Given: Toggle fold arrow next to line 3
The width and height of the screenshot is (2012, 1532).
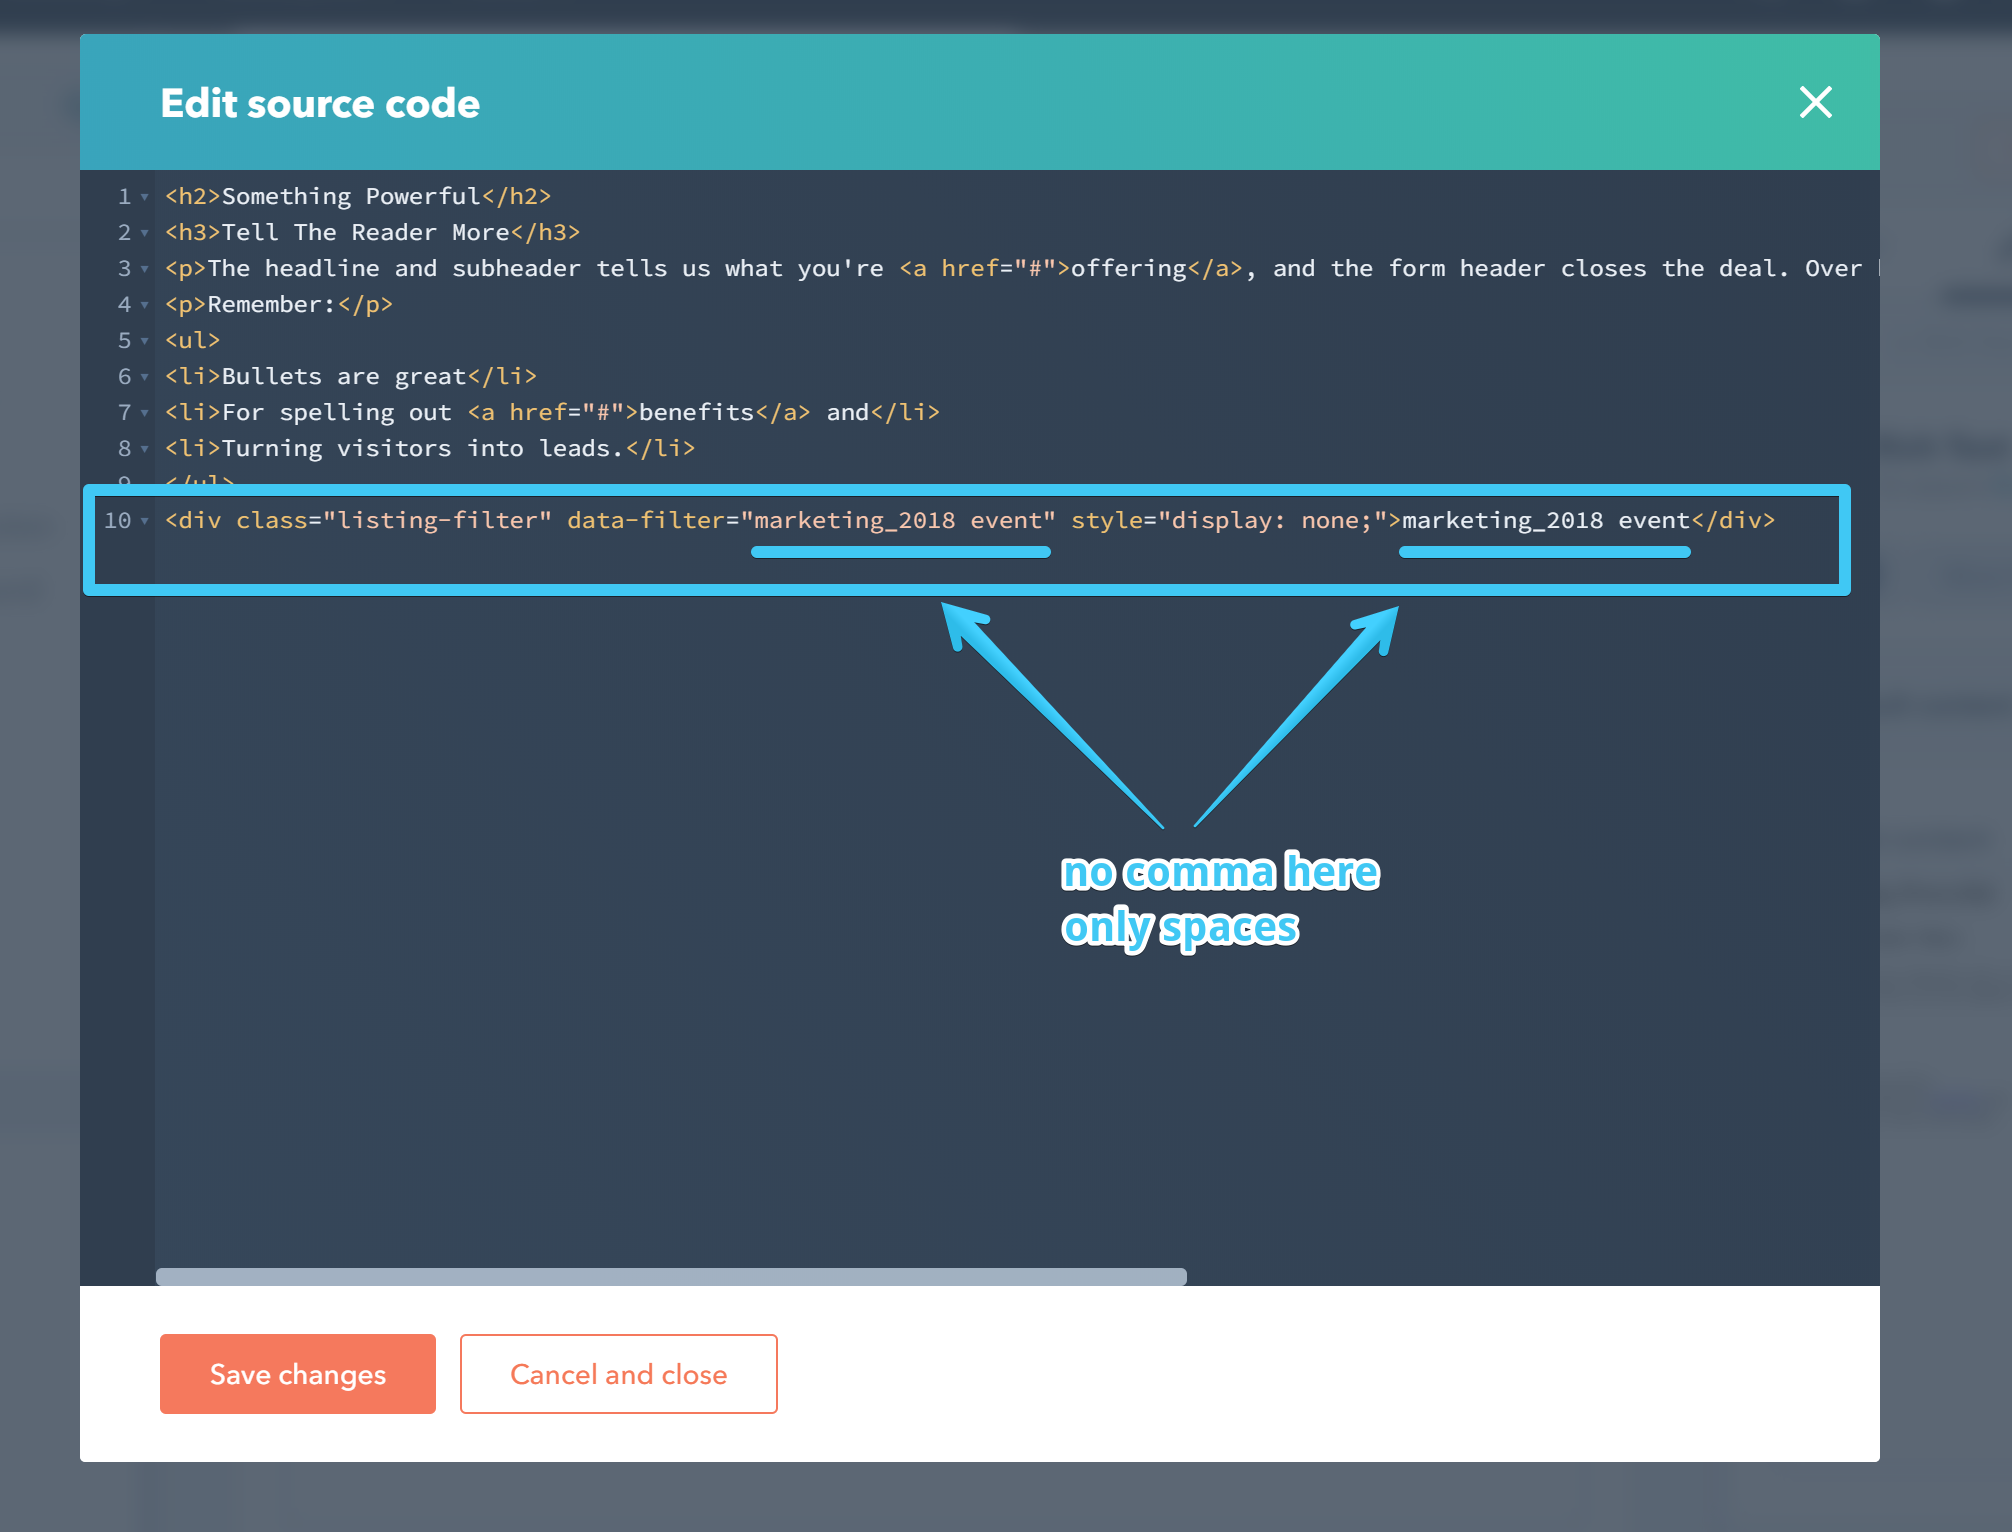Looking at the screenshot, I should 145,269.
